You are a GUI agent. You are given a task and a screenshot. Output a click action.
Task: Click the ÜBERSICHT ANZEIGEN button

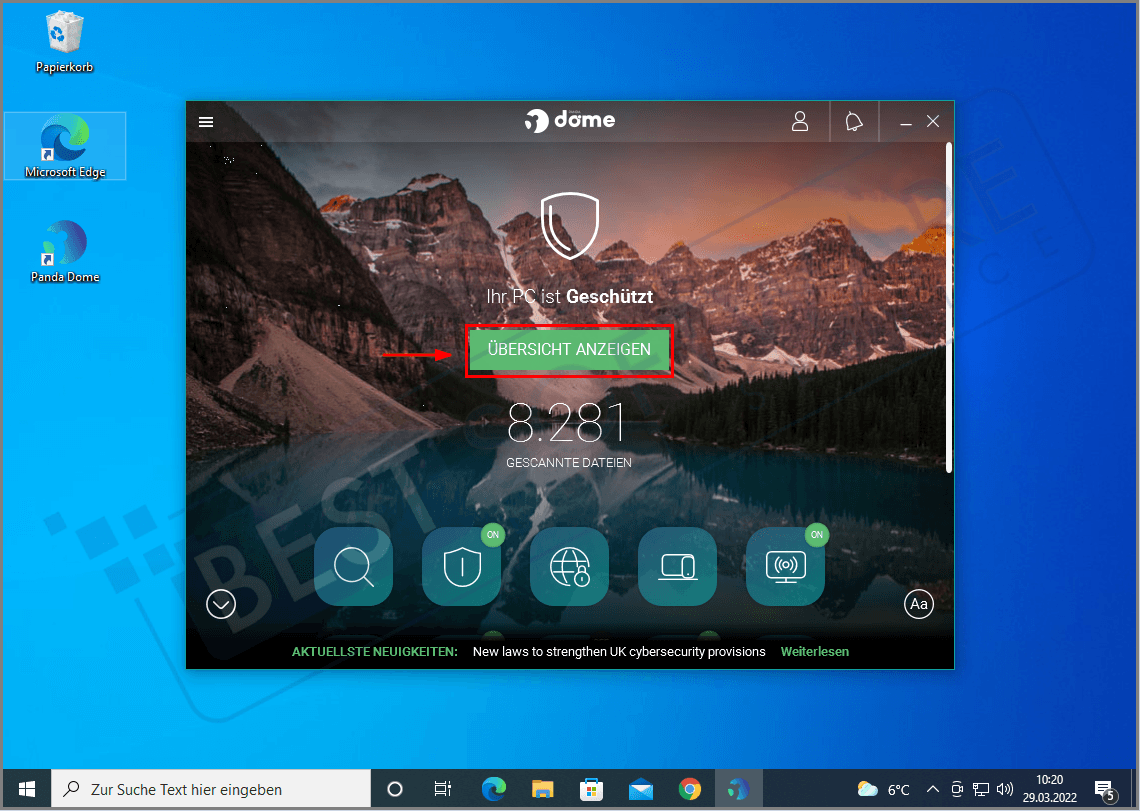point(569,350)
